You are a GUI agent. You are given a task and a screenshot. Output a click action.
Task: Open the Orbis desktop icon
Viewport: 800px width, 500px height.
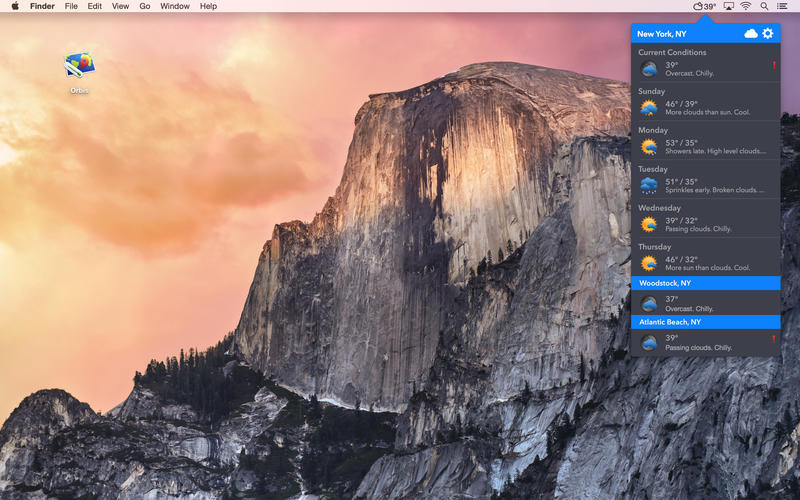79,67
